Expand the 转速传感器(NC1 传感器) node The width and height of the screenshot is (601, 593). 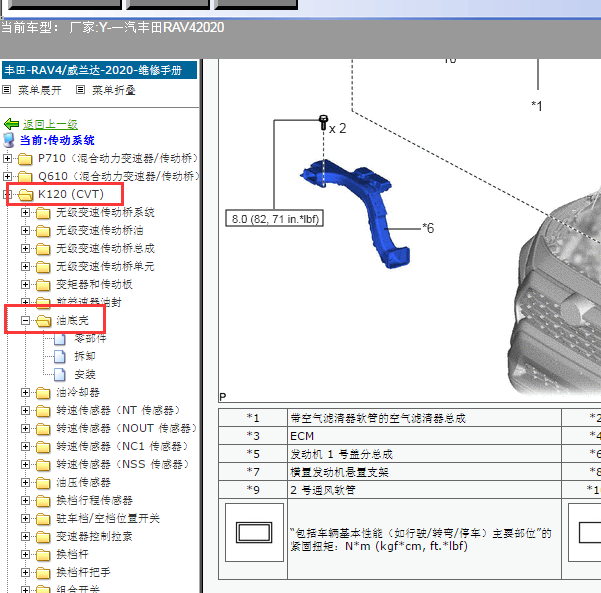(25, 446)
